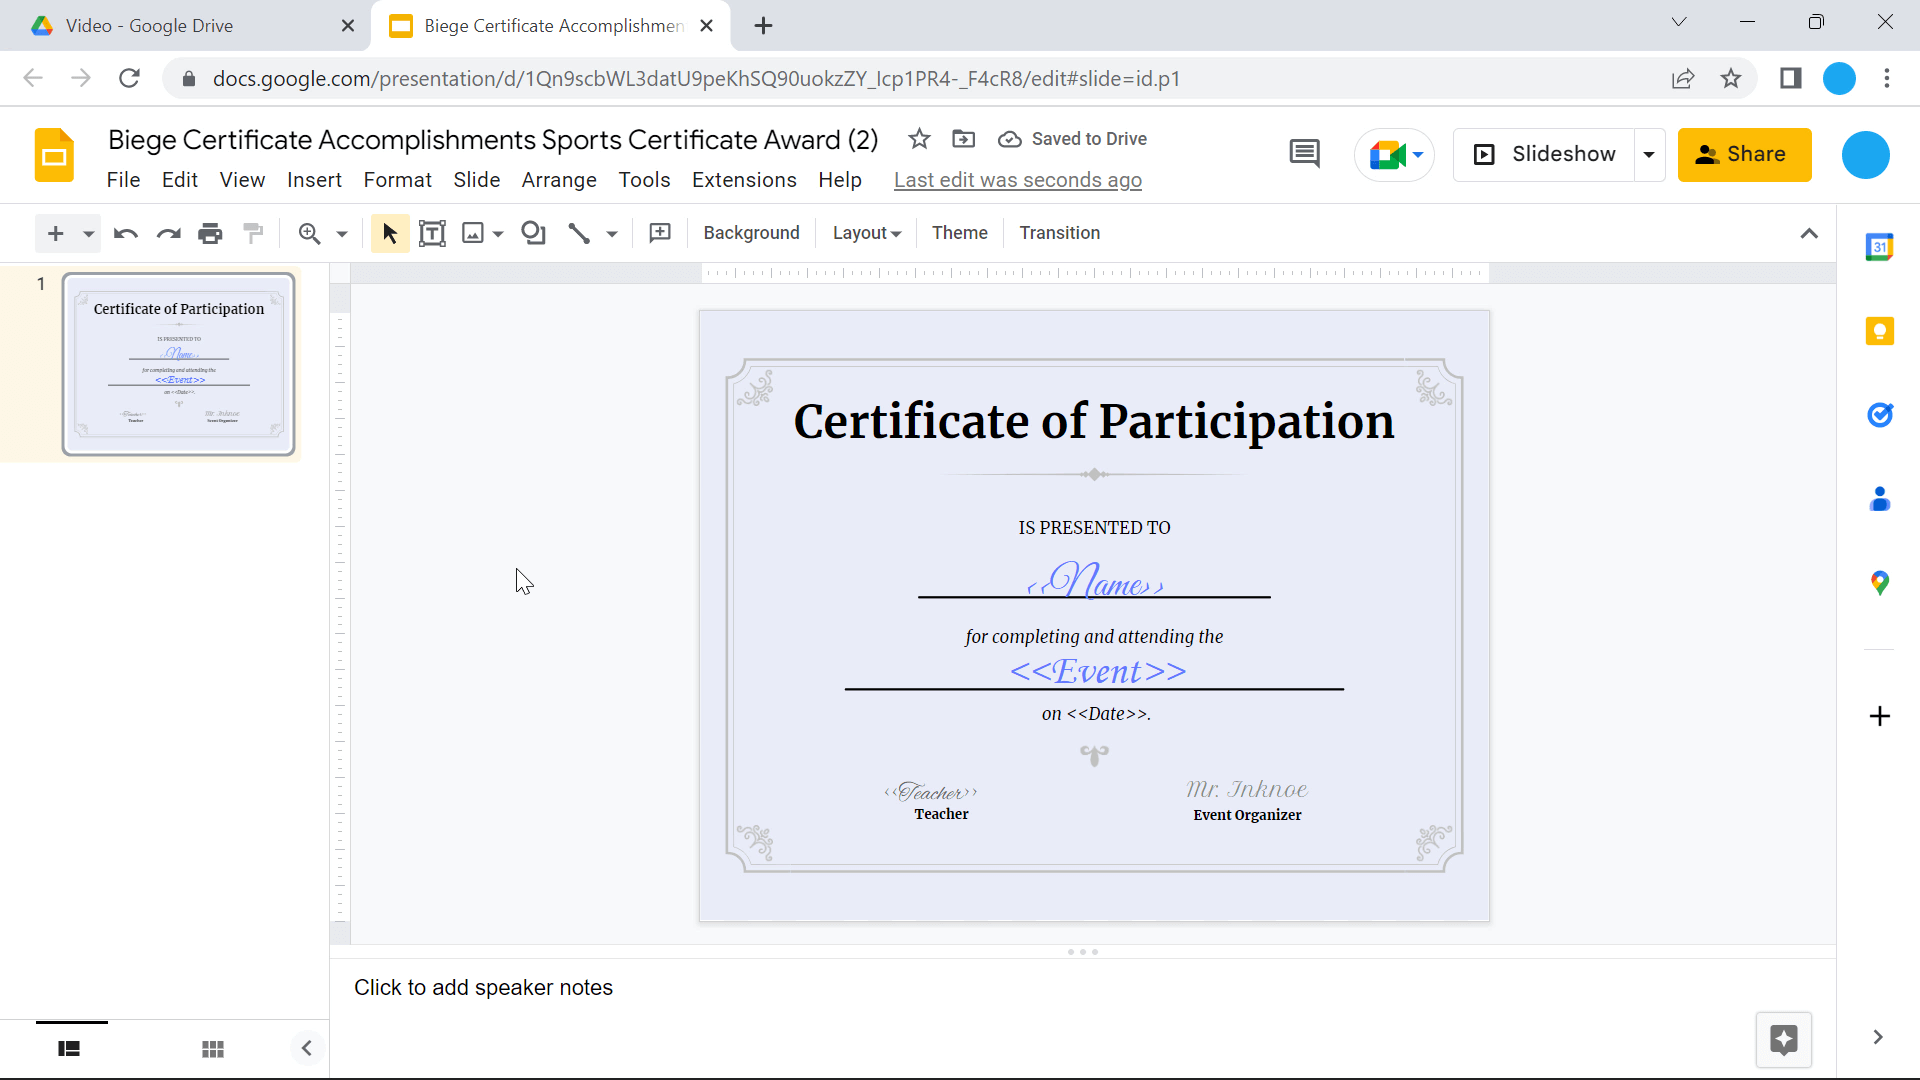This screenshot has height=1080, width=1920.
Task: Toggle the collapsed left panel
Action: point(306,1048)
